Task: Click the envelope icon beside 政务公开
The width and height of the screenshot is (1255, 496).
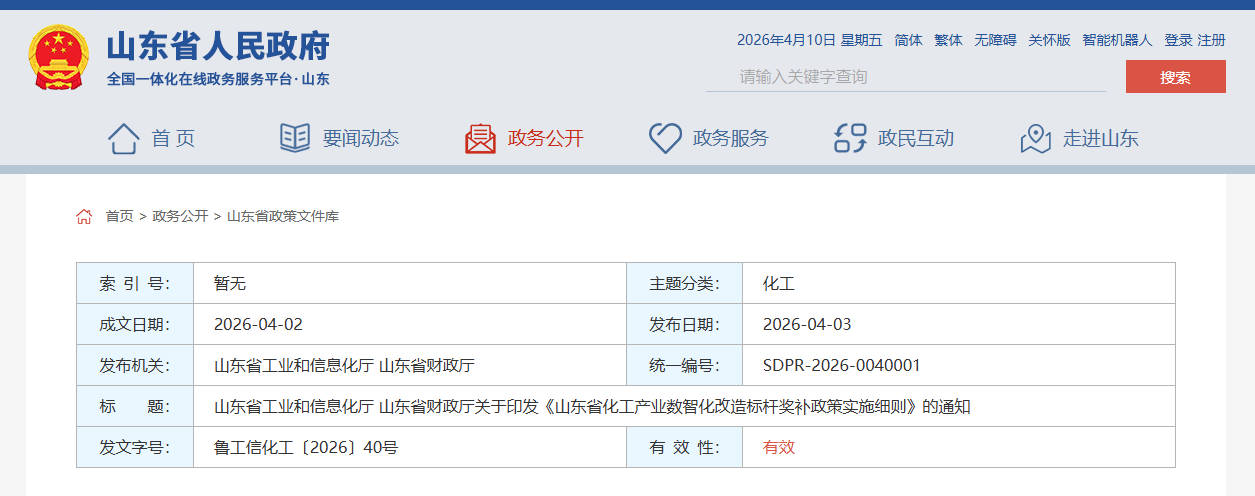Action: point(480,138)
